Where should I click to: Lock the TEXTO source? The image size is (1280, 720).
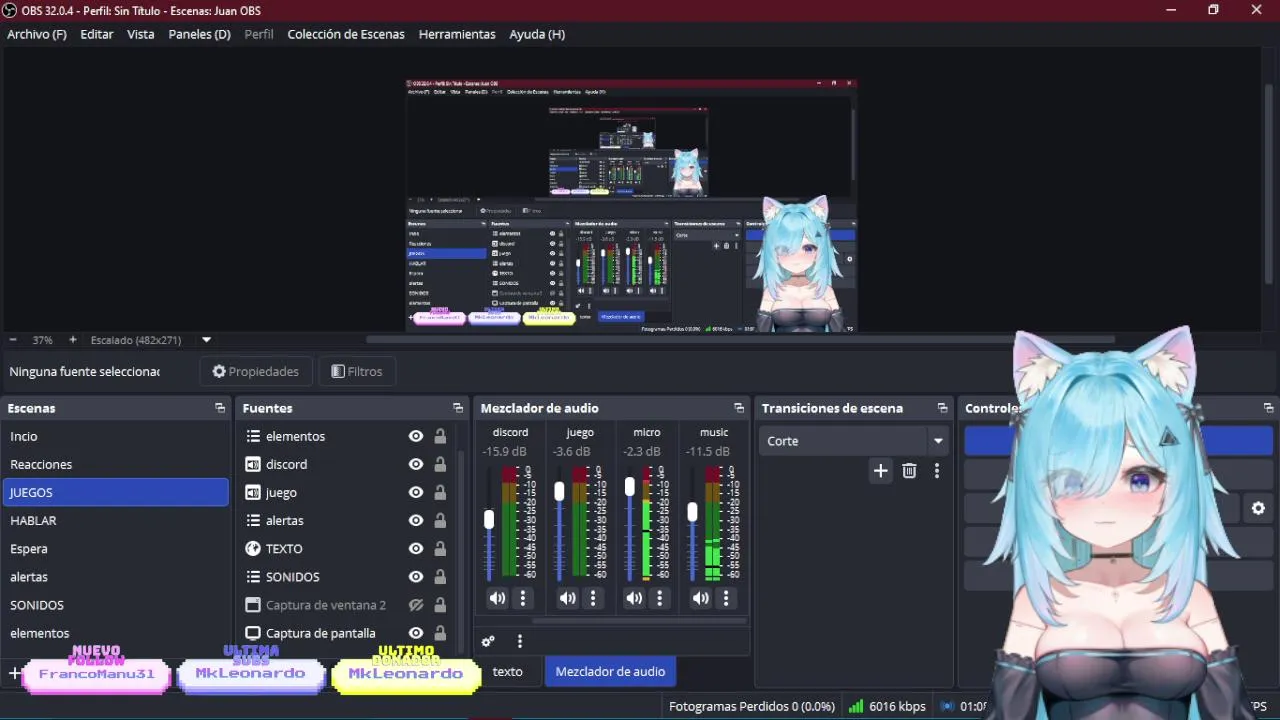pyautogui.click(x=440, y=548)
